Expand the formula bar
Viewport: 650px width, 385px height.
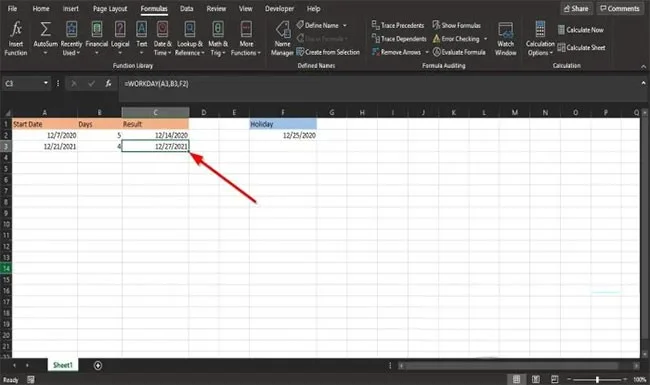643,83
